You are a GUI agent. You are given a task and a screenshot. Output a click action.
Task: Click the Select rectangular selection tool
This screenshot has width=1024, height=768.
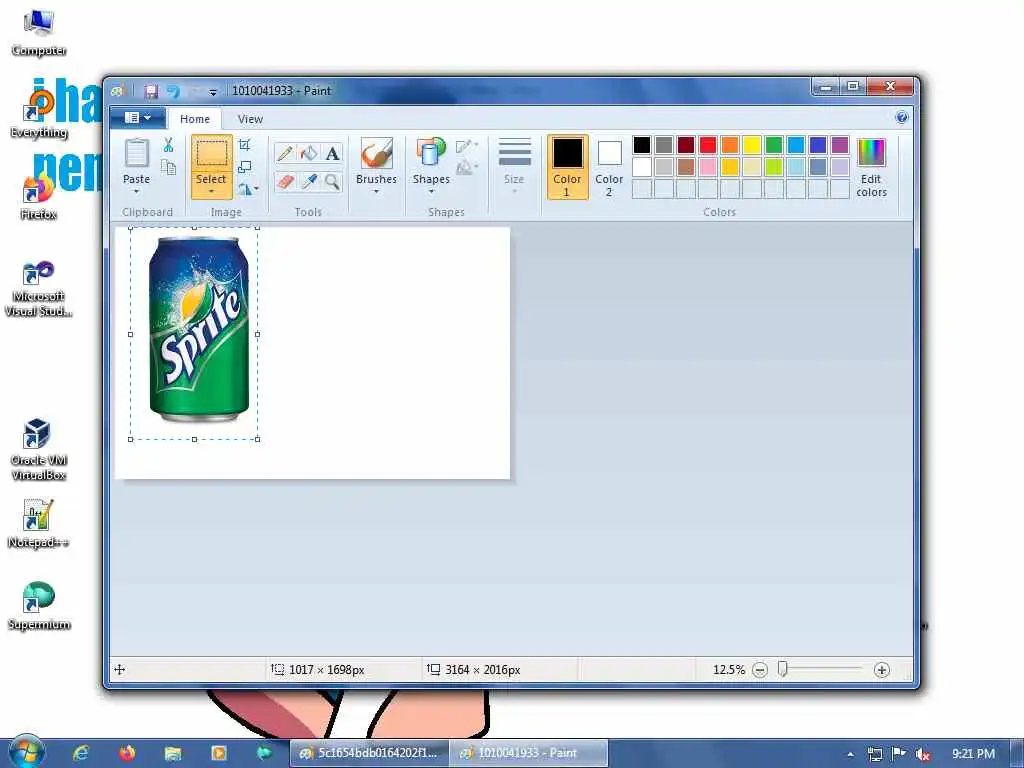point(212,154)
